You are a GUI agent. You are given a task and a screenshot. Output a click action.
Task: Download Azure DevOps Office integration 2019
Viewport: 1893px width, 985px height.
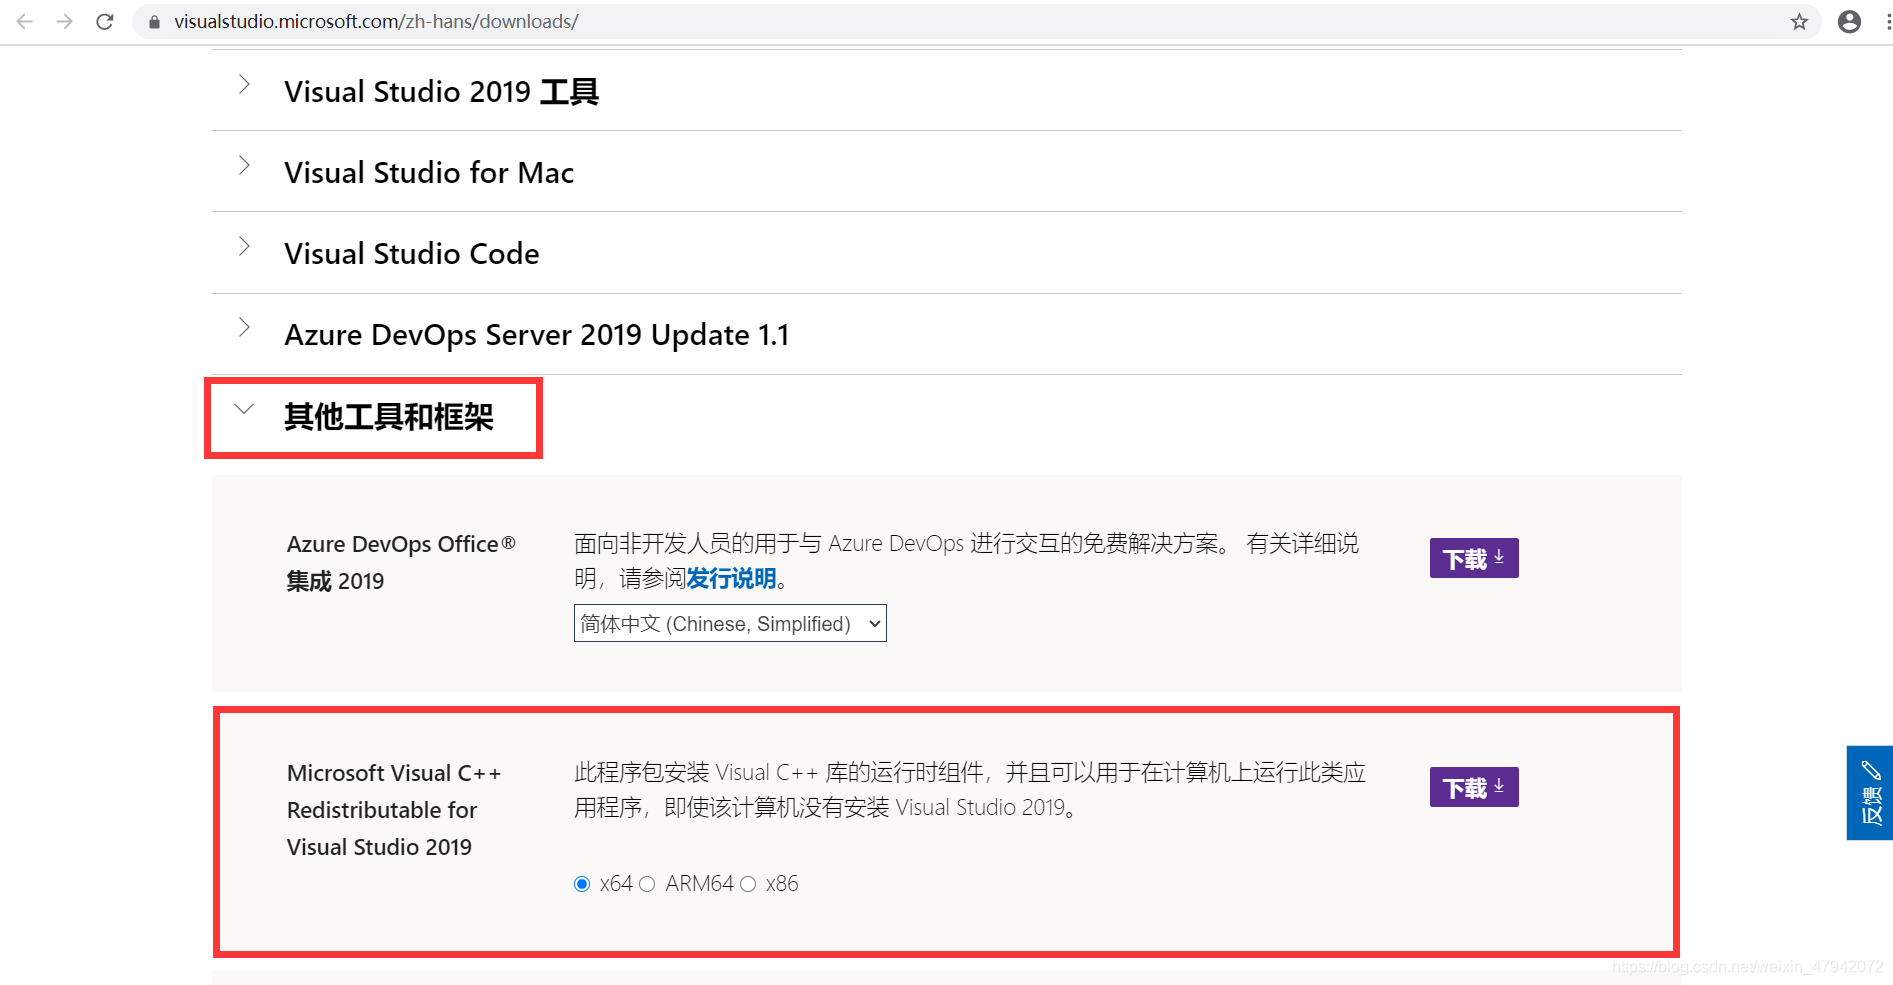[x=1474, y=558]
